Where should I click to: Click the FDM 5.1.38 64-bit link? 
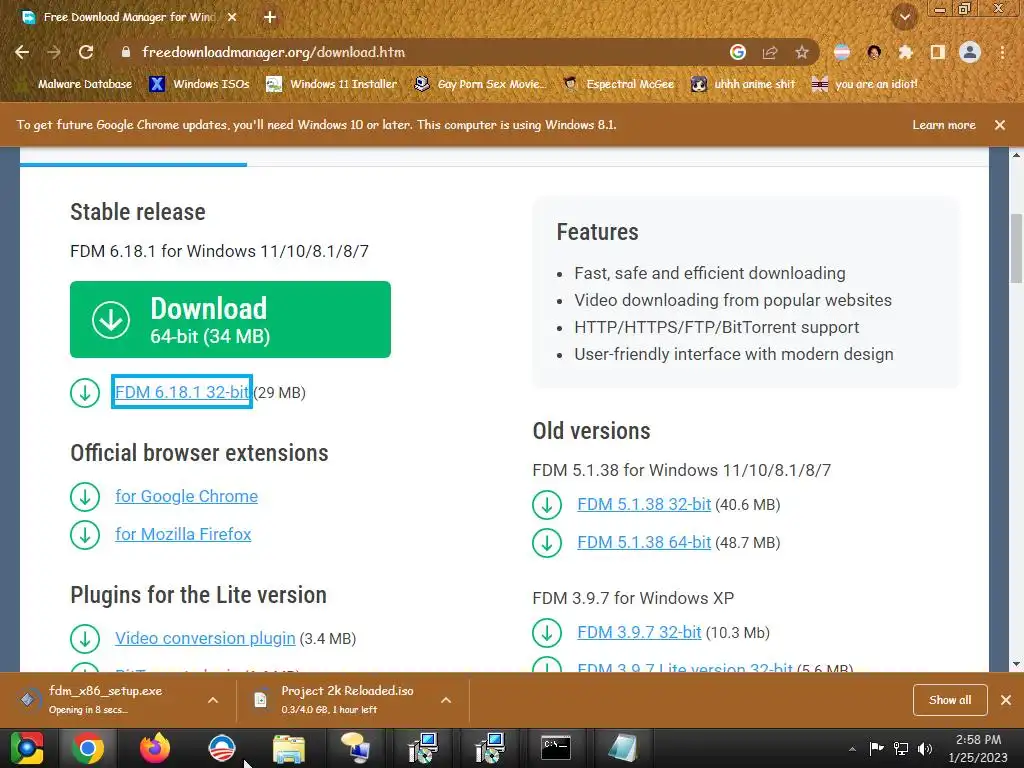[644, 542]
